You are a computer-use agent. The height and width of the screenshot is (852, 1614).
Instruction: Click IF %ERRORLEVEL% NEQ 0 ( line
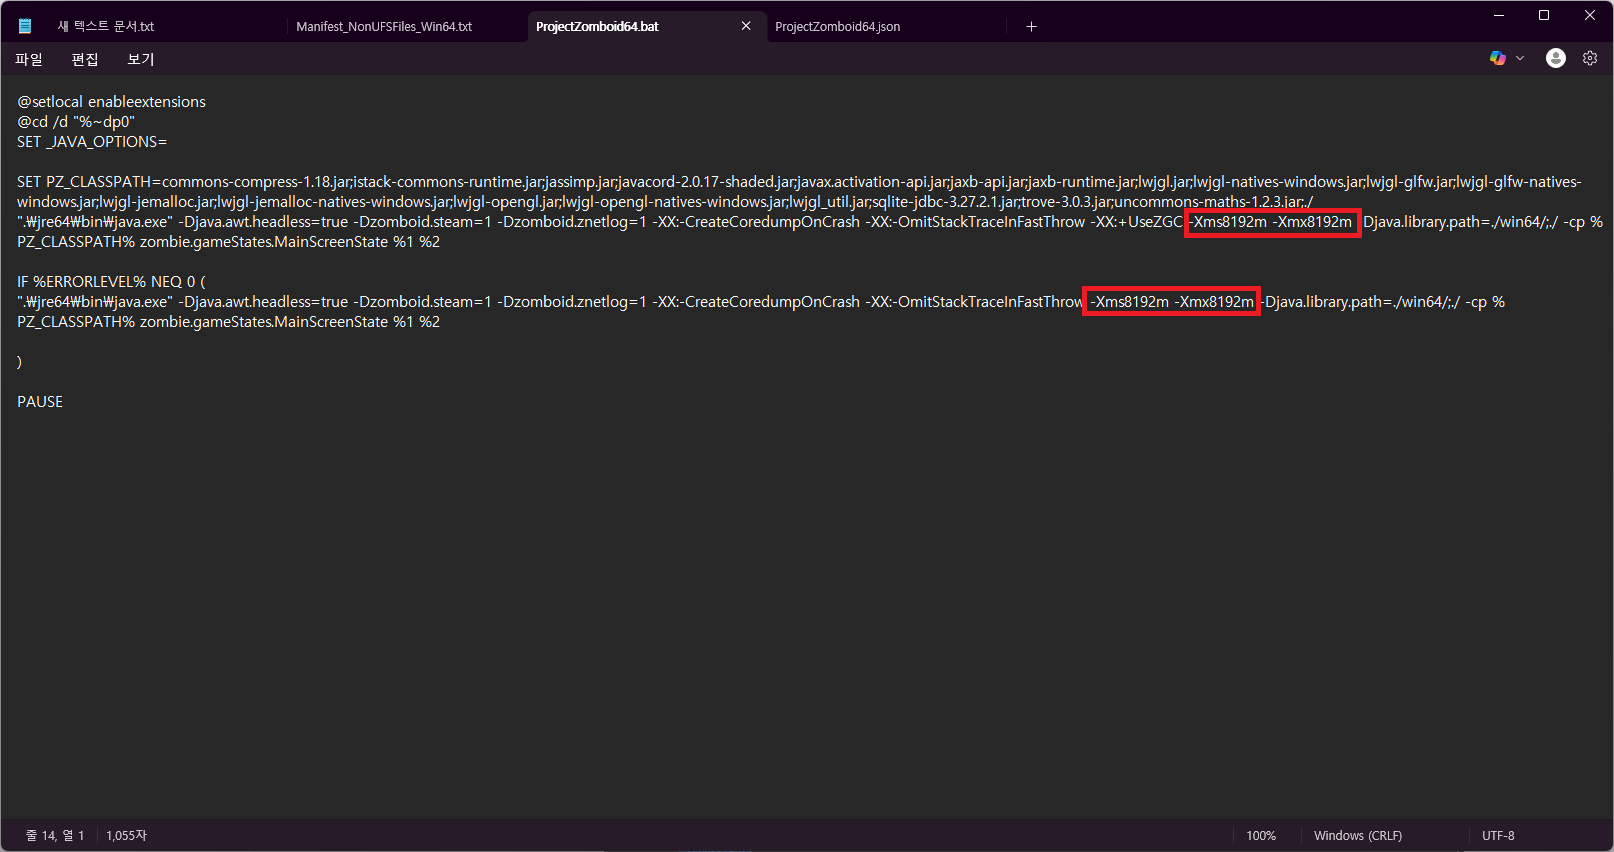pyautogui.click(x=111, y=282)
